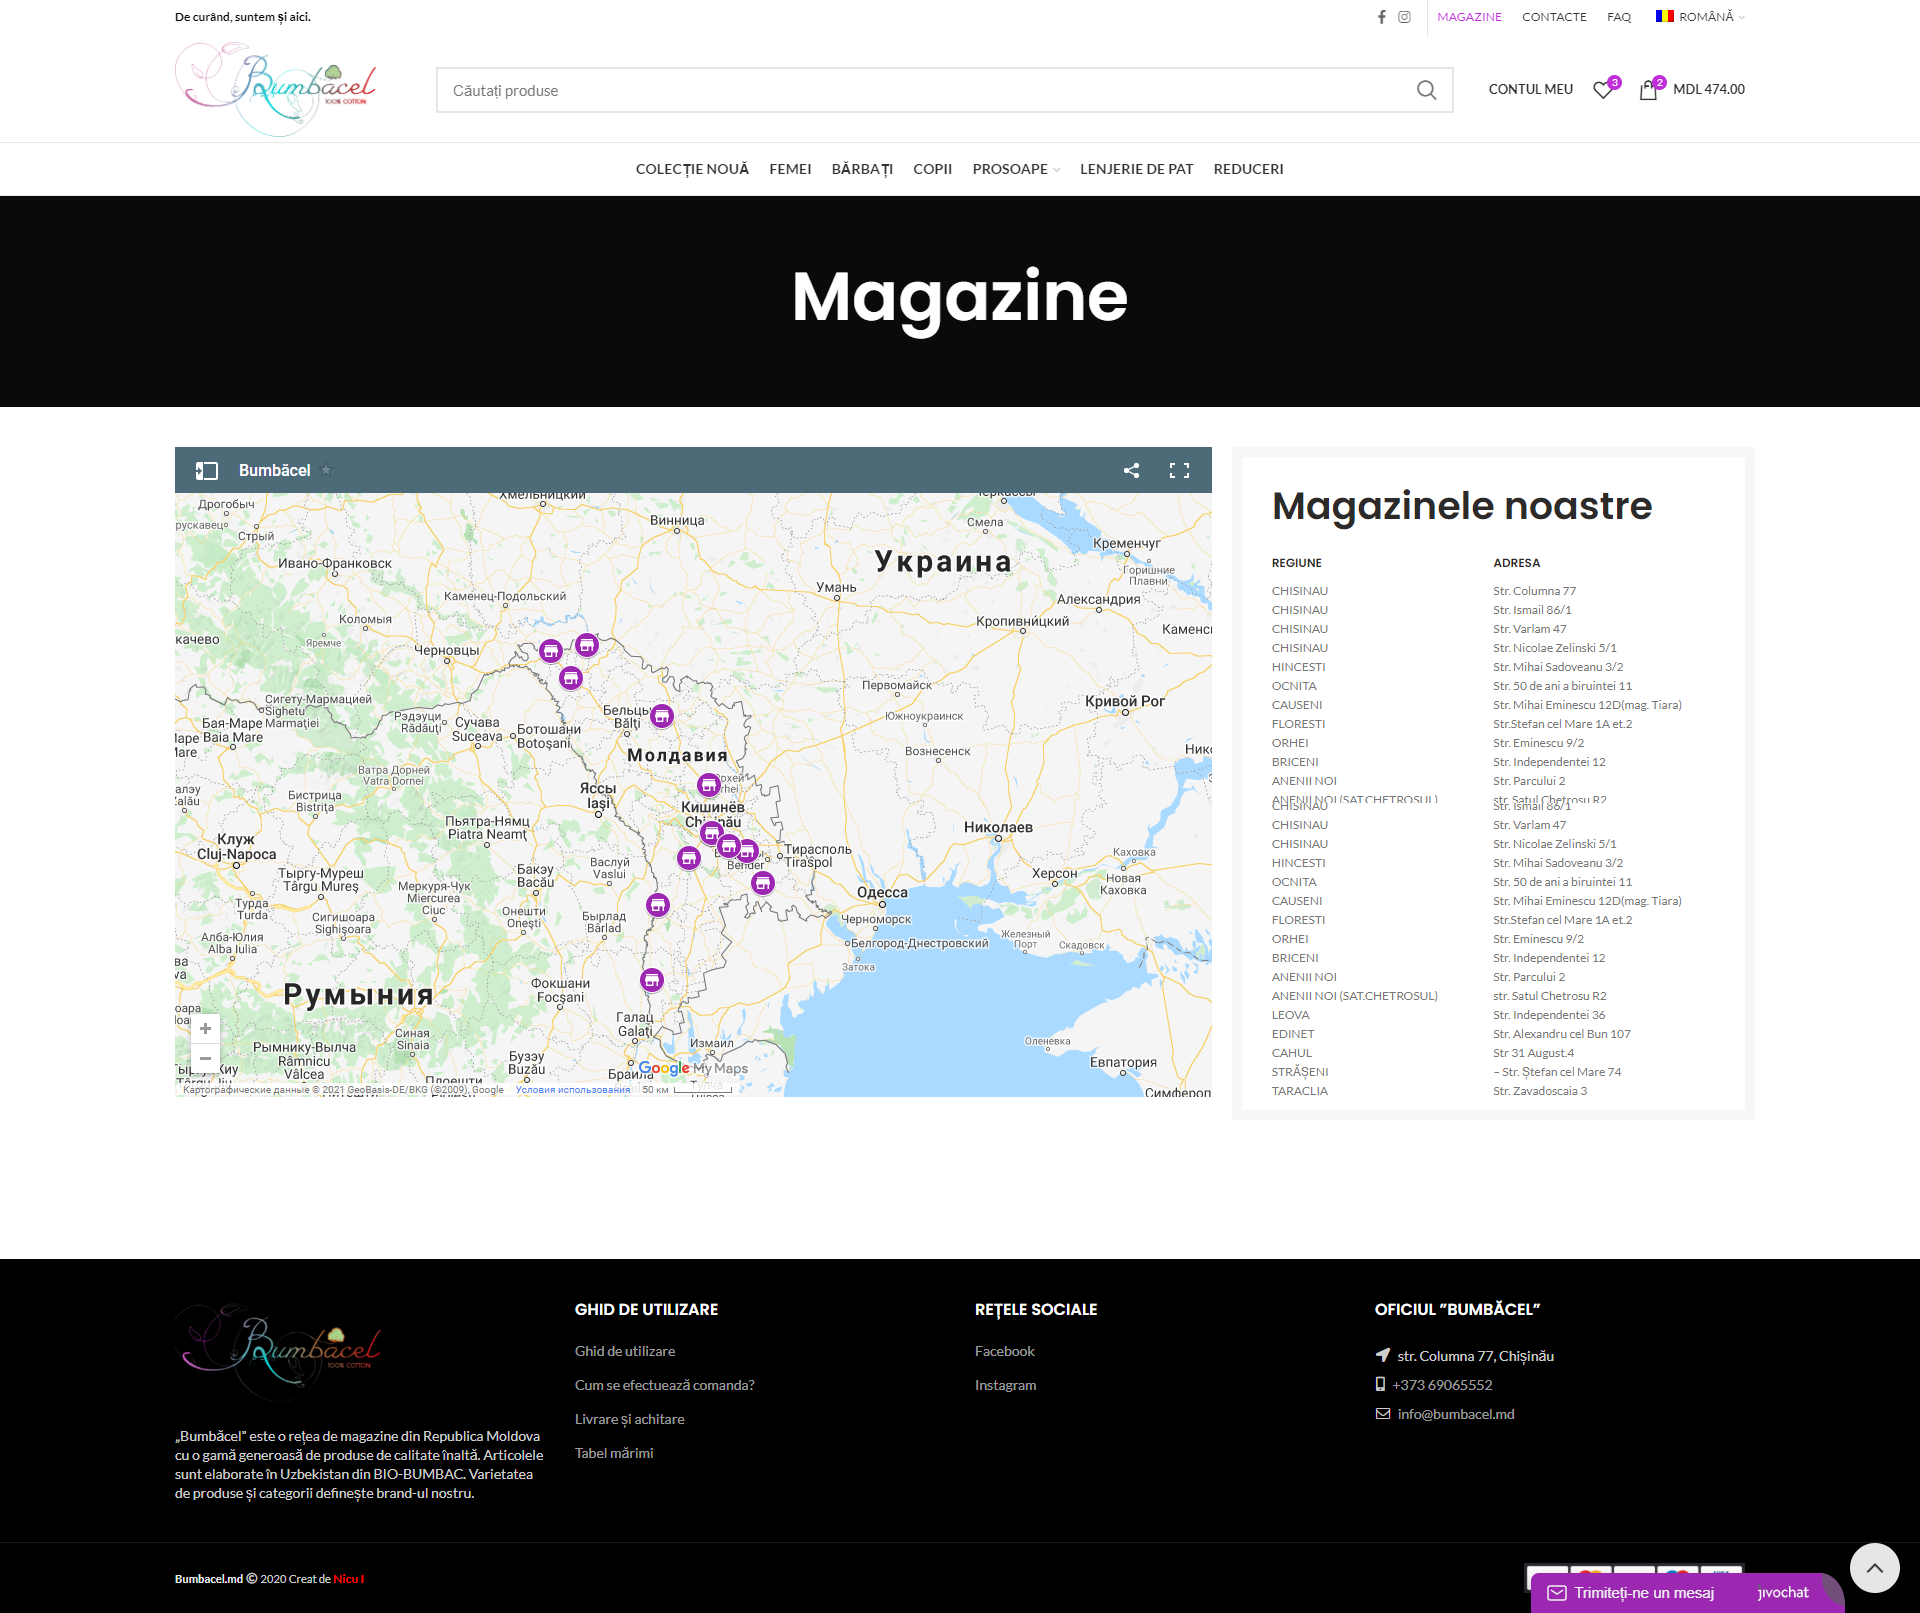
Task: Click in the Căutați produse search field
Action: (x=920, y=91)
